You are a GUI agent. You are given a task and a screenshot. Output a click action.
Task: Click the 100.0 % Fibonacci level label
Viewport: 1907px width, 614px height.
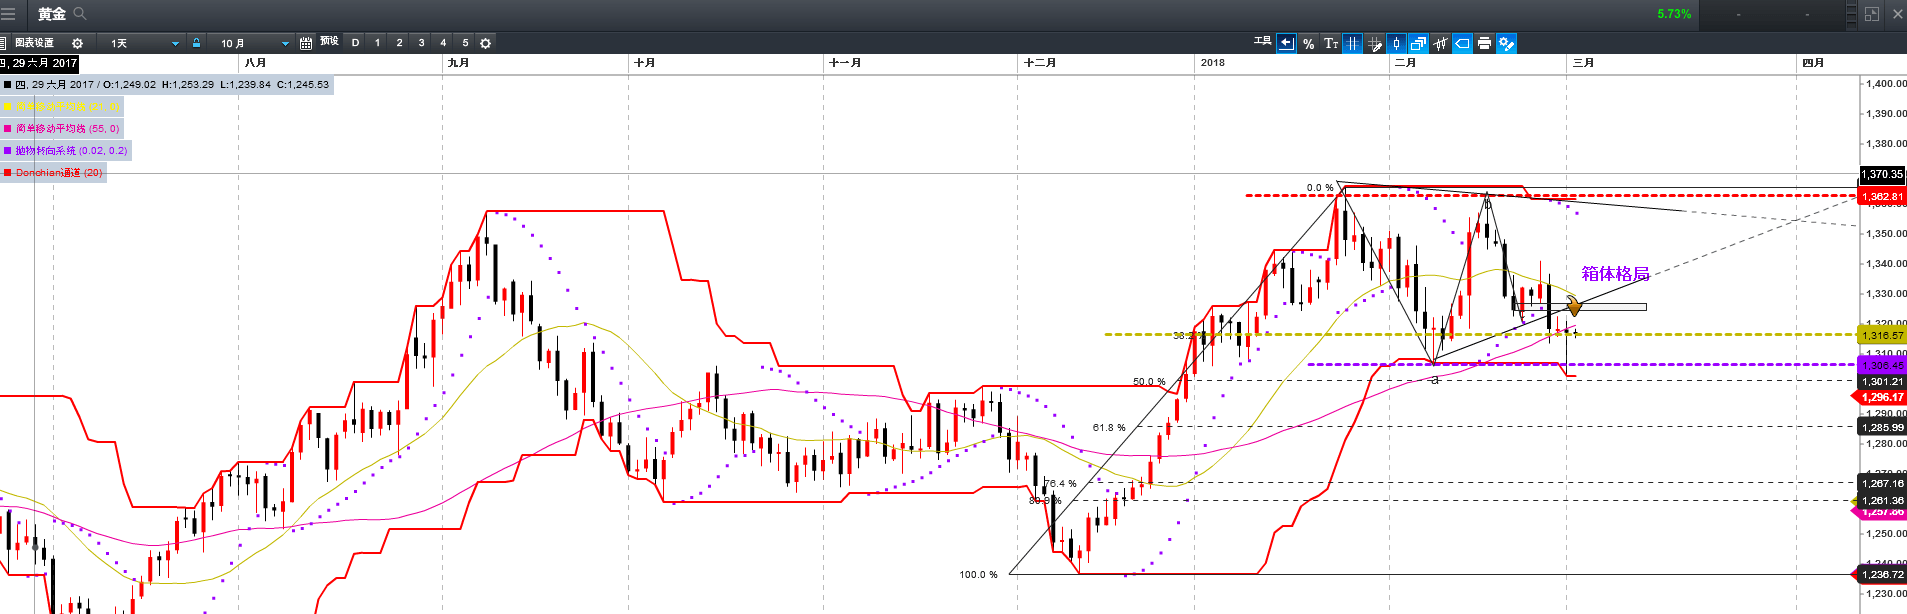(x=979, y=574)
